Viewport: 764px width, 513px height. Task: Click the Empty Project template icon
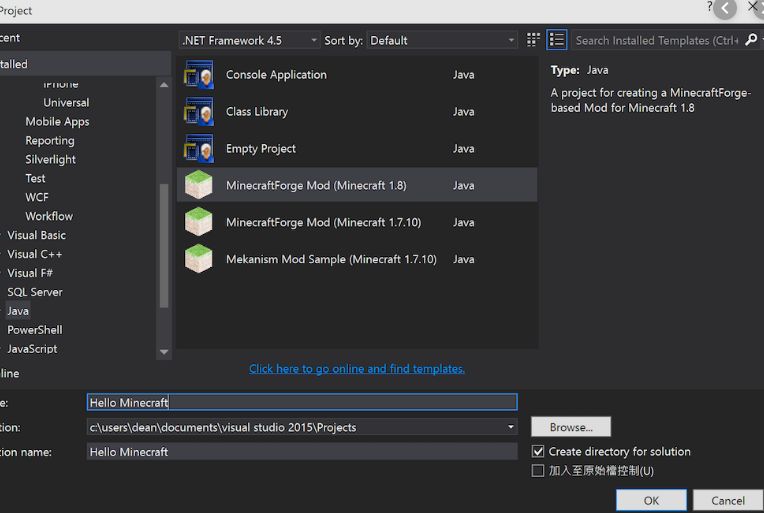[199, 149]
